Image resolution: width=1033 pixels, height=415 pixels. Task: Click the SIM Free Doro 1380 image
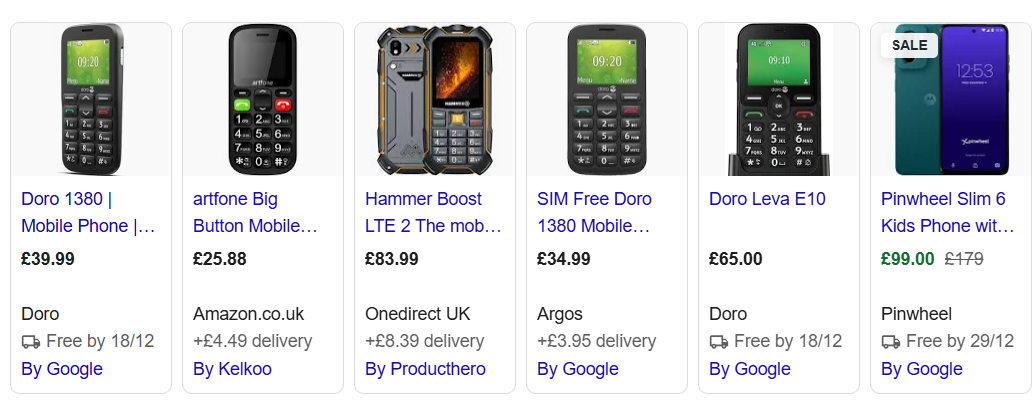tap(606, 100)
